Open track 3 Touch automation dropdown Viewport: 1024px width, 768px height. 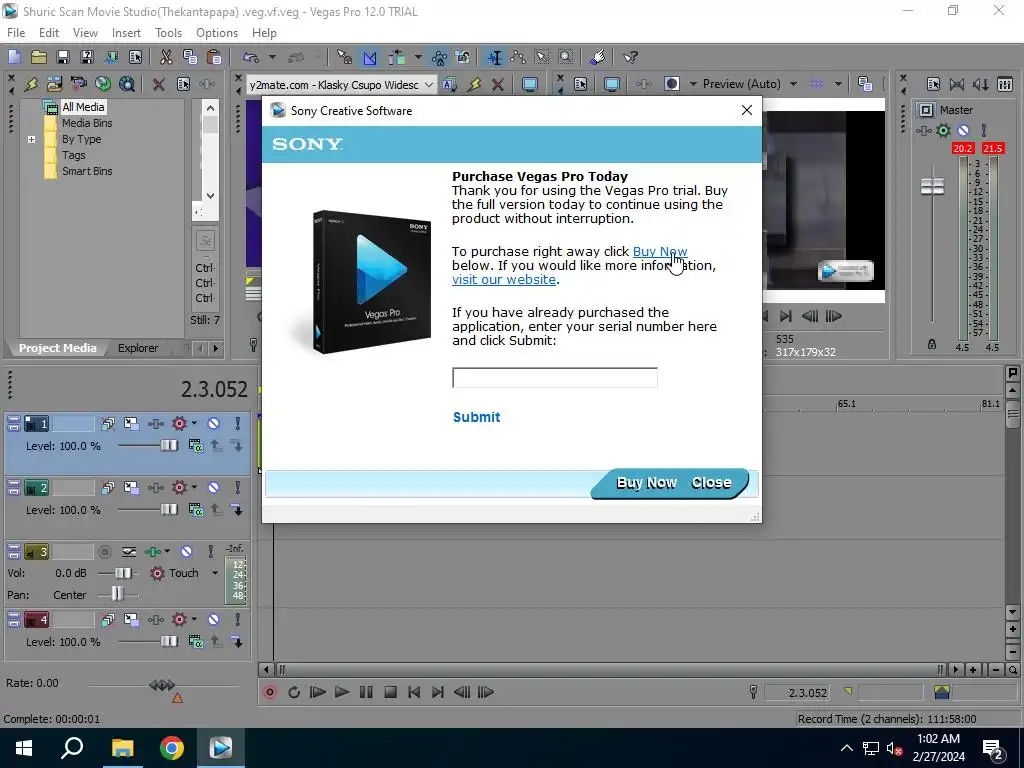(x=215, y=573)
